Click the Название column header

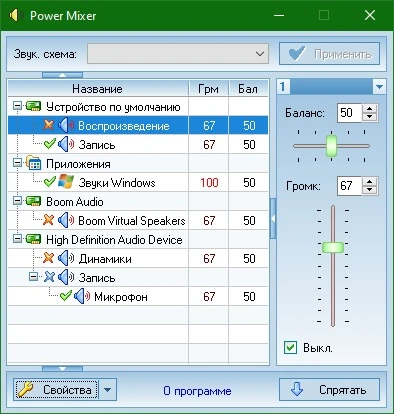[98, 89]
